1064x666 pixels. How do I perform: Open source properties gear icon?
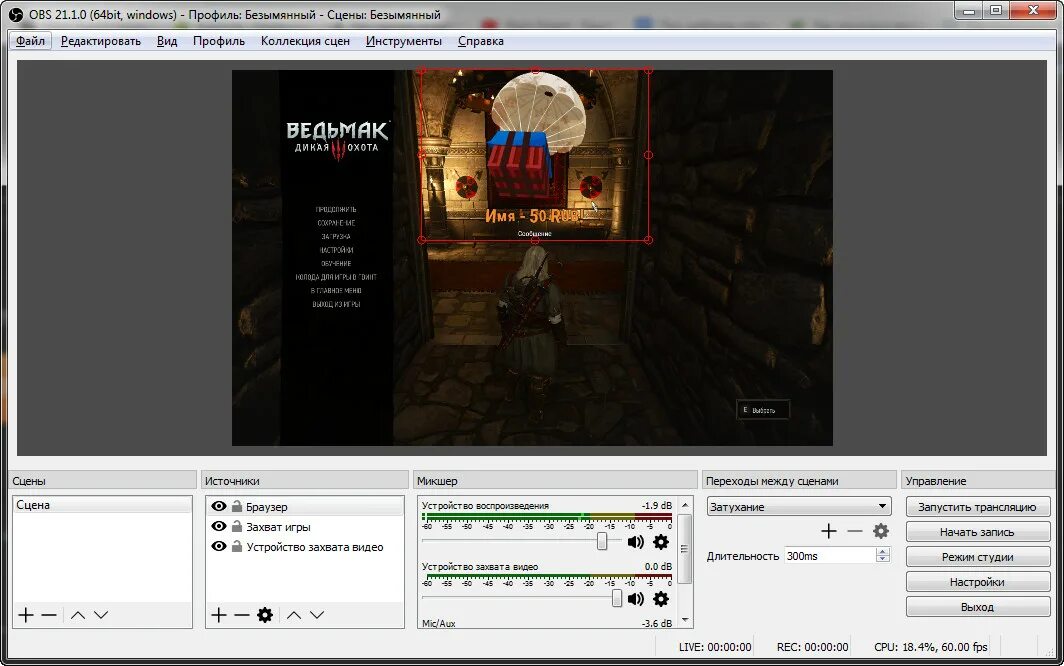click(265, 615)
